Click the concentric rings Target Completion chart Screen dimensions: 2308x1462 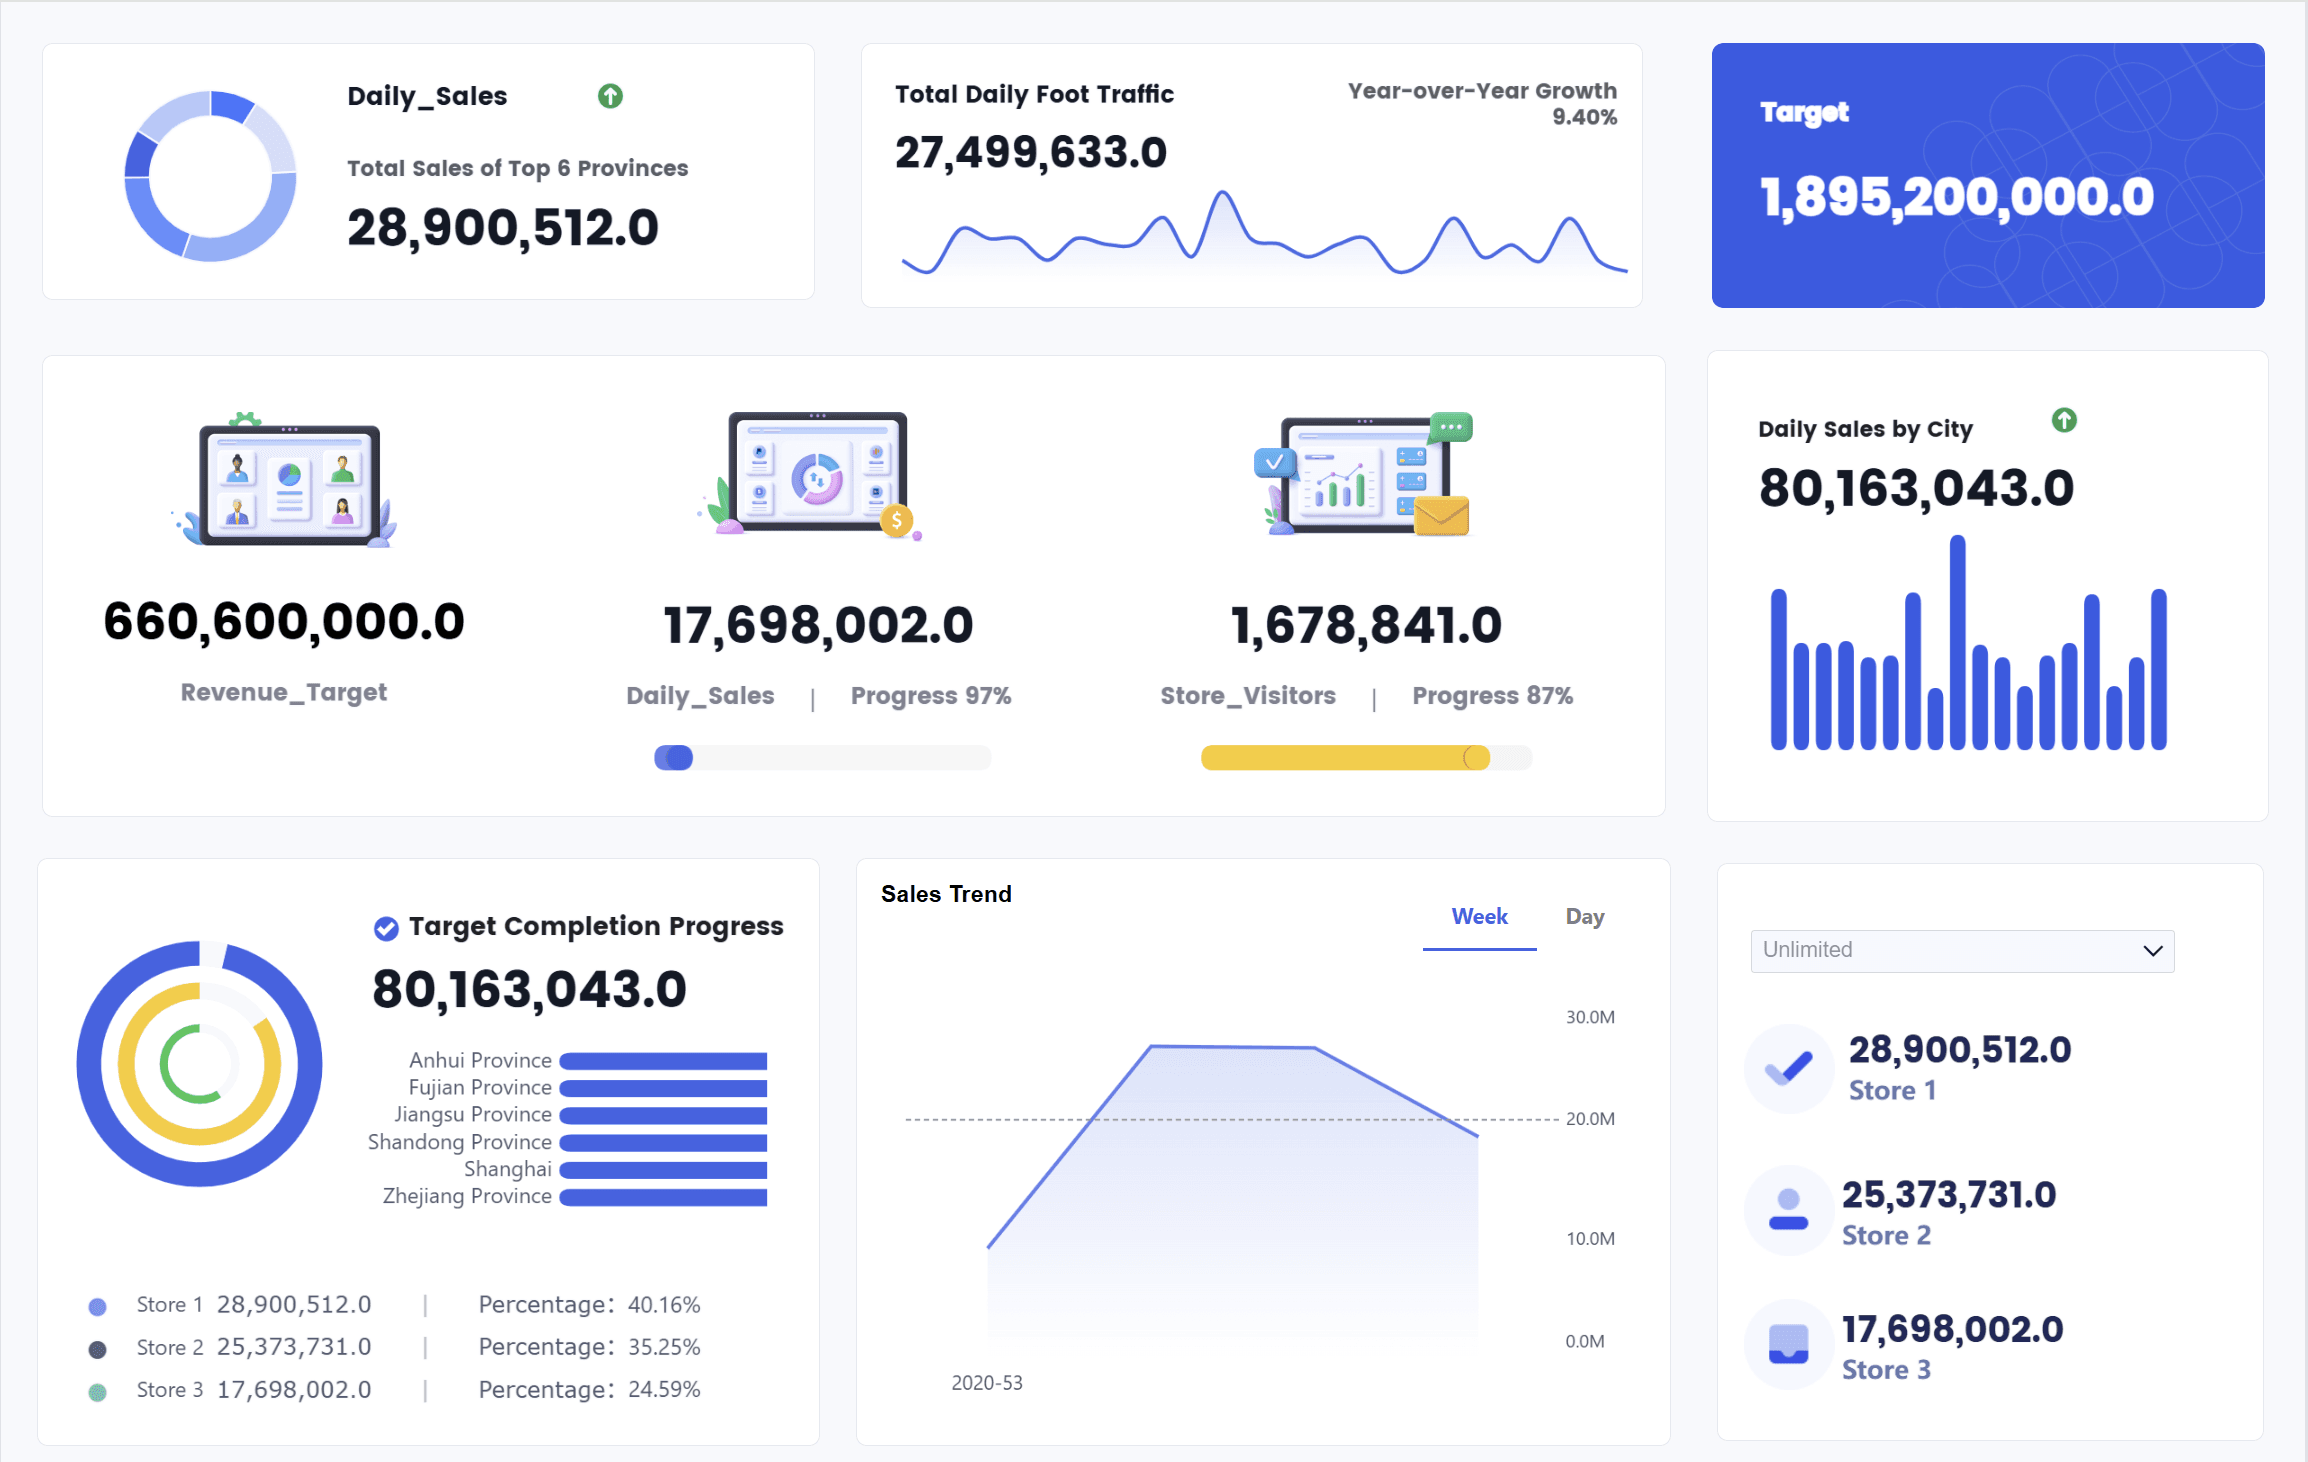tap(200, 1064)
